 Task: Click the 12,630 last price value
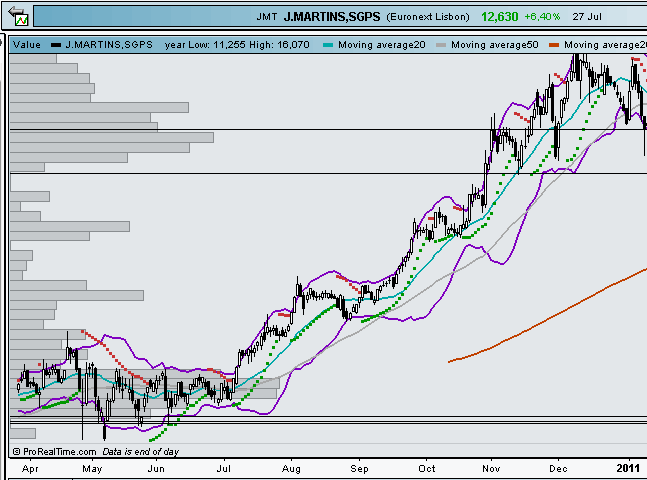[x=499, y=17]
